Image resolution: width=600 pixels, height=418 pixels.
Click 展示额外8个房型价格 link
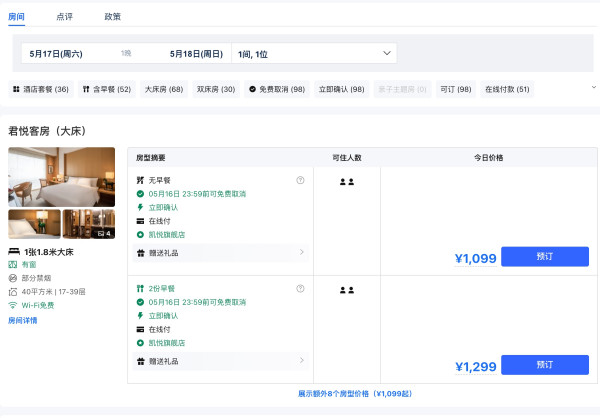tap(355, 394)
